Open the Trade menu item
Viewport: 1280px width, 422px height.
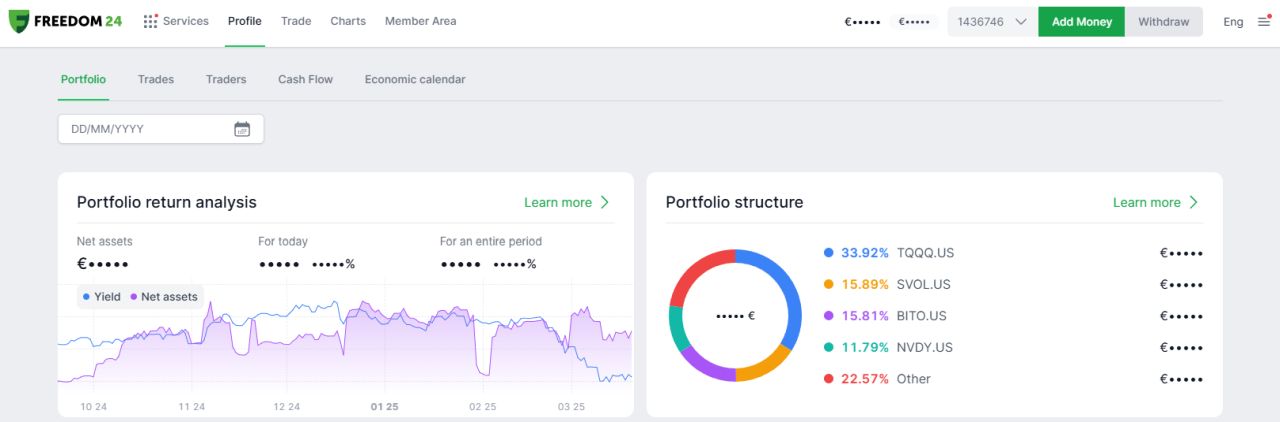(x=296, y=21)
